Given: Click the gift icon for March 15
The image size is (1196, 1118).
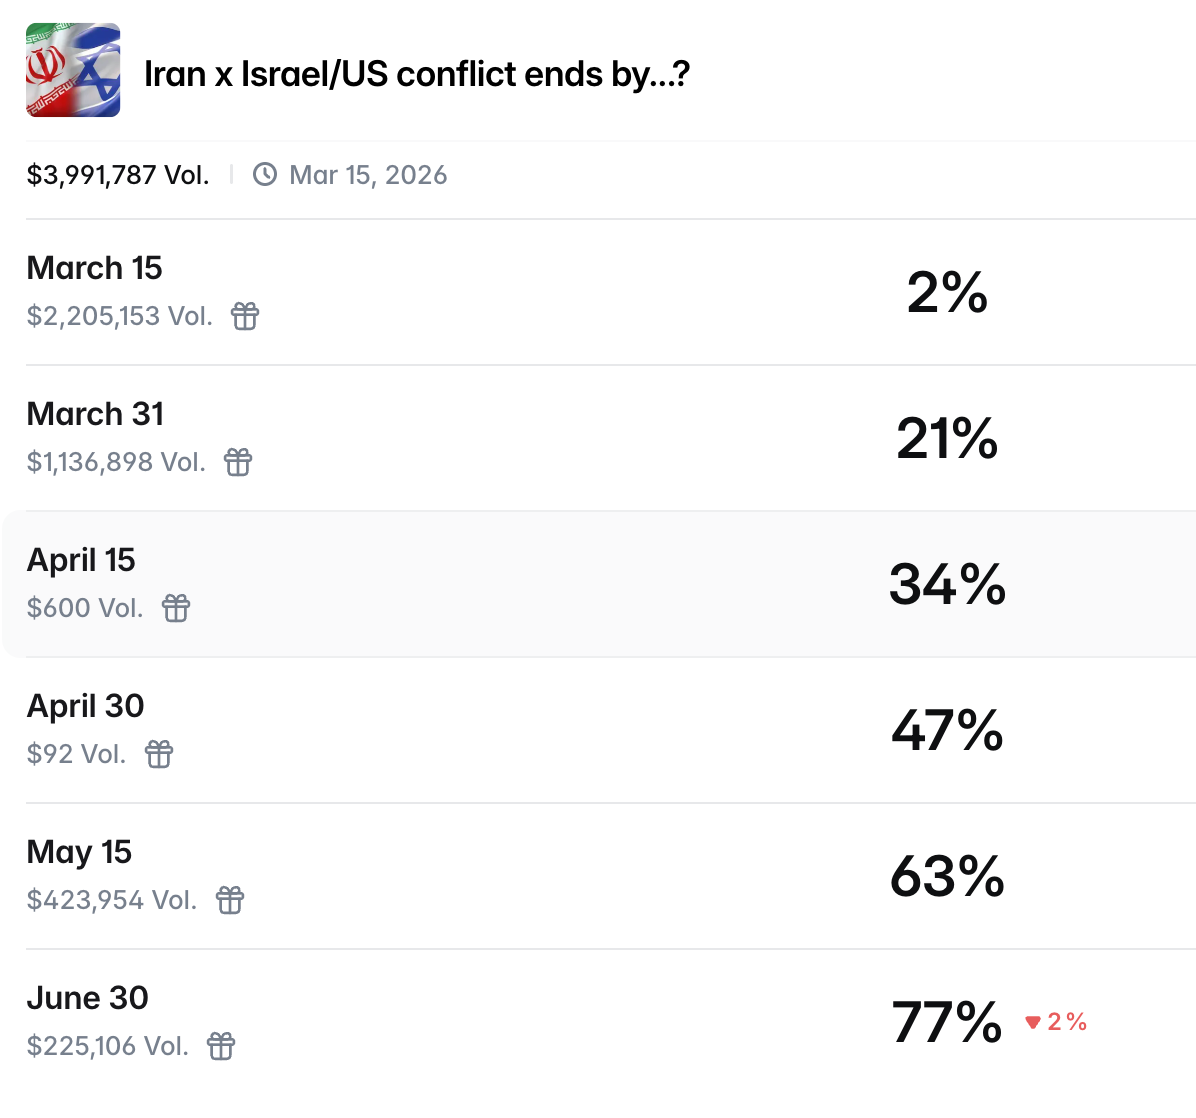Looking at the screenshot, I should (245, 316).
